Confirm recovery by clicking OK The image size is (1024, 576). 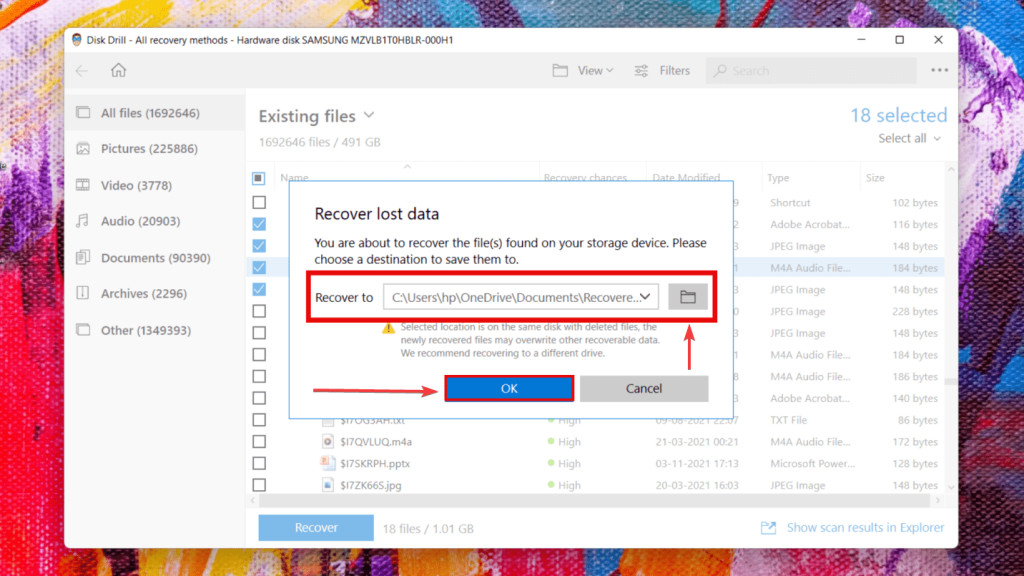point(509,388)
